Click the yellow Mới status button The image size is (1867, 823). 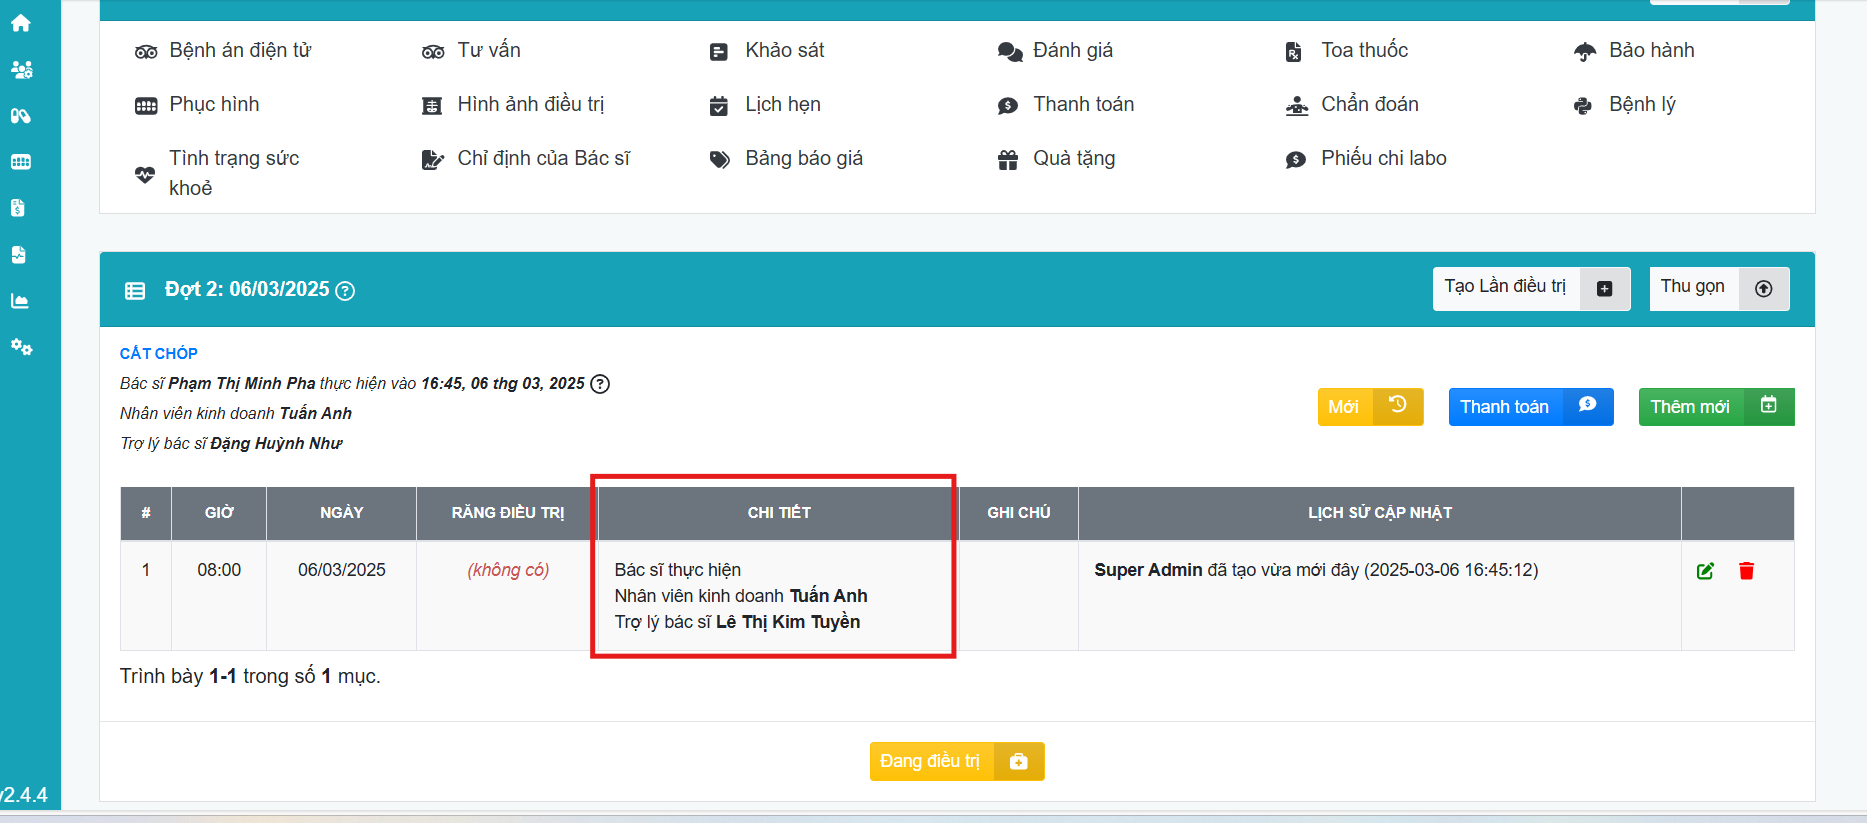[1369, 407]
